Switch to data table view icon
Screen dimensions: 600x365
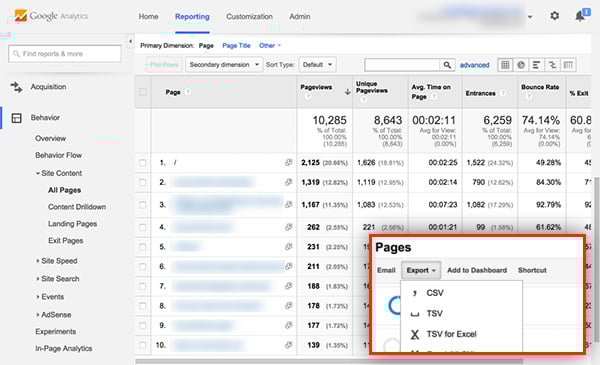point(505,65)
